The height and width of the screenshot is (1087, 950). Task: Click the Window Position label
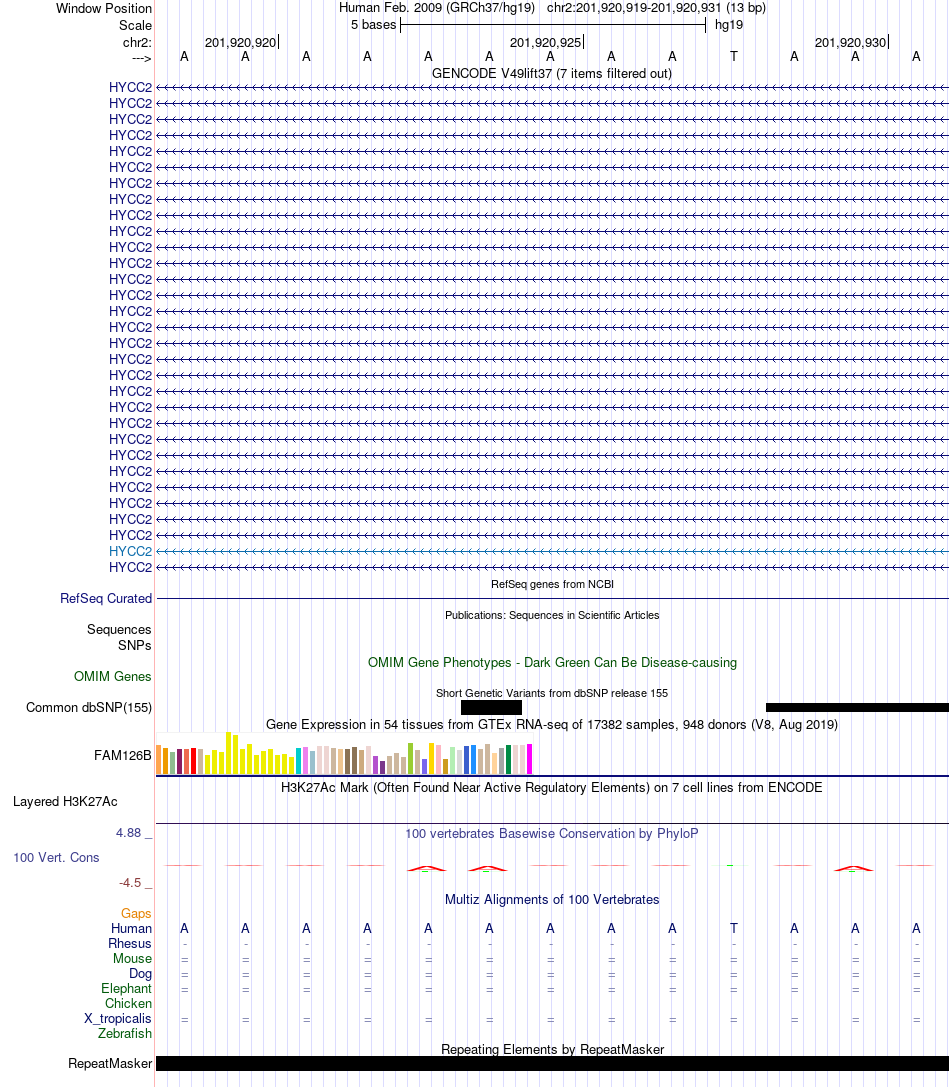pos(104,8)
